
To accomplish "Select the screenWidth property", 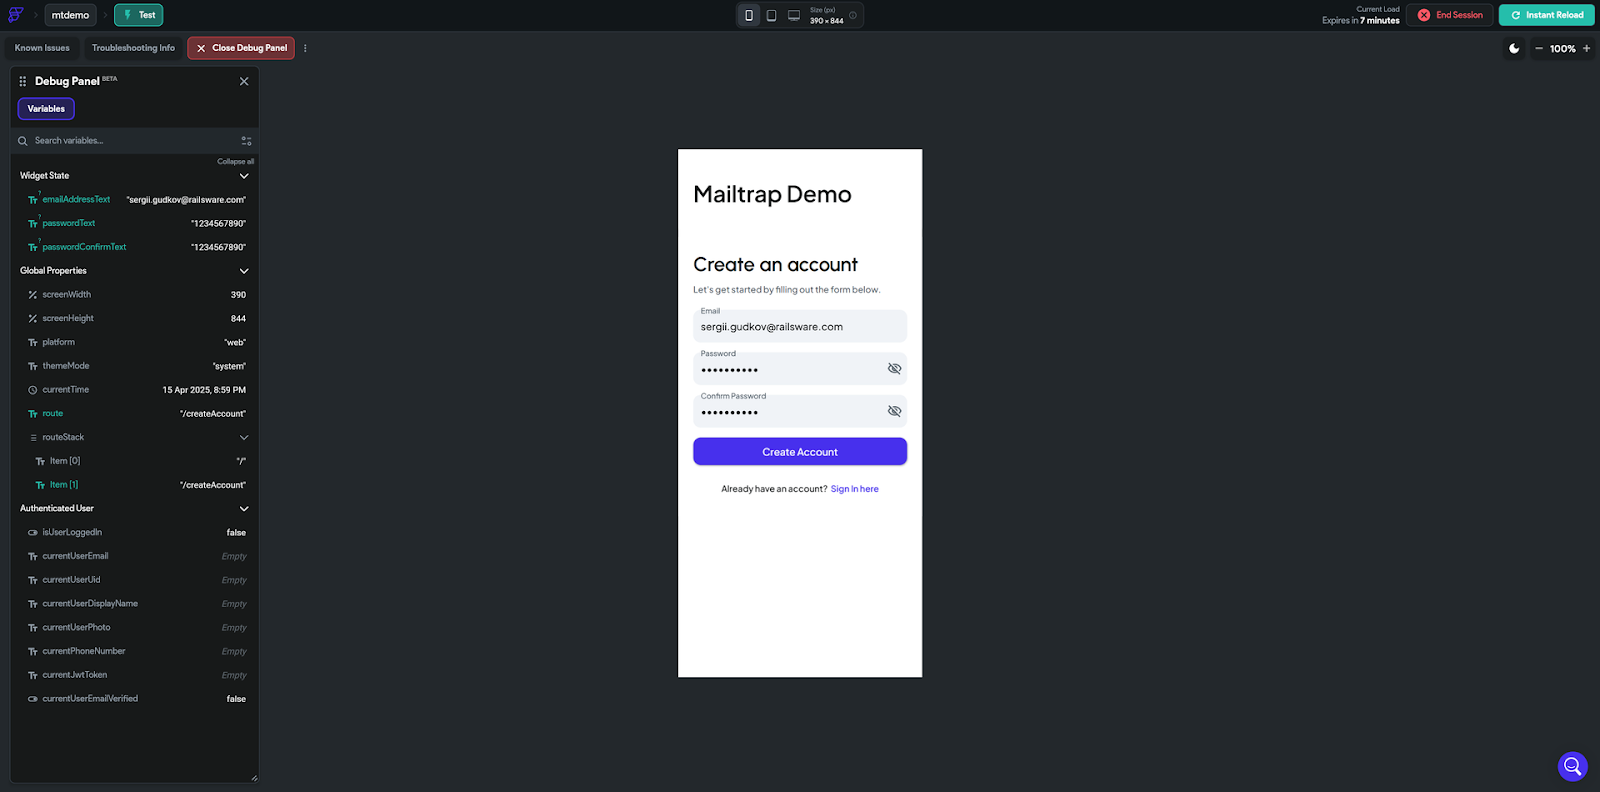I will [x=136, y=295].
